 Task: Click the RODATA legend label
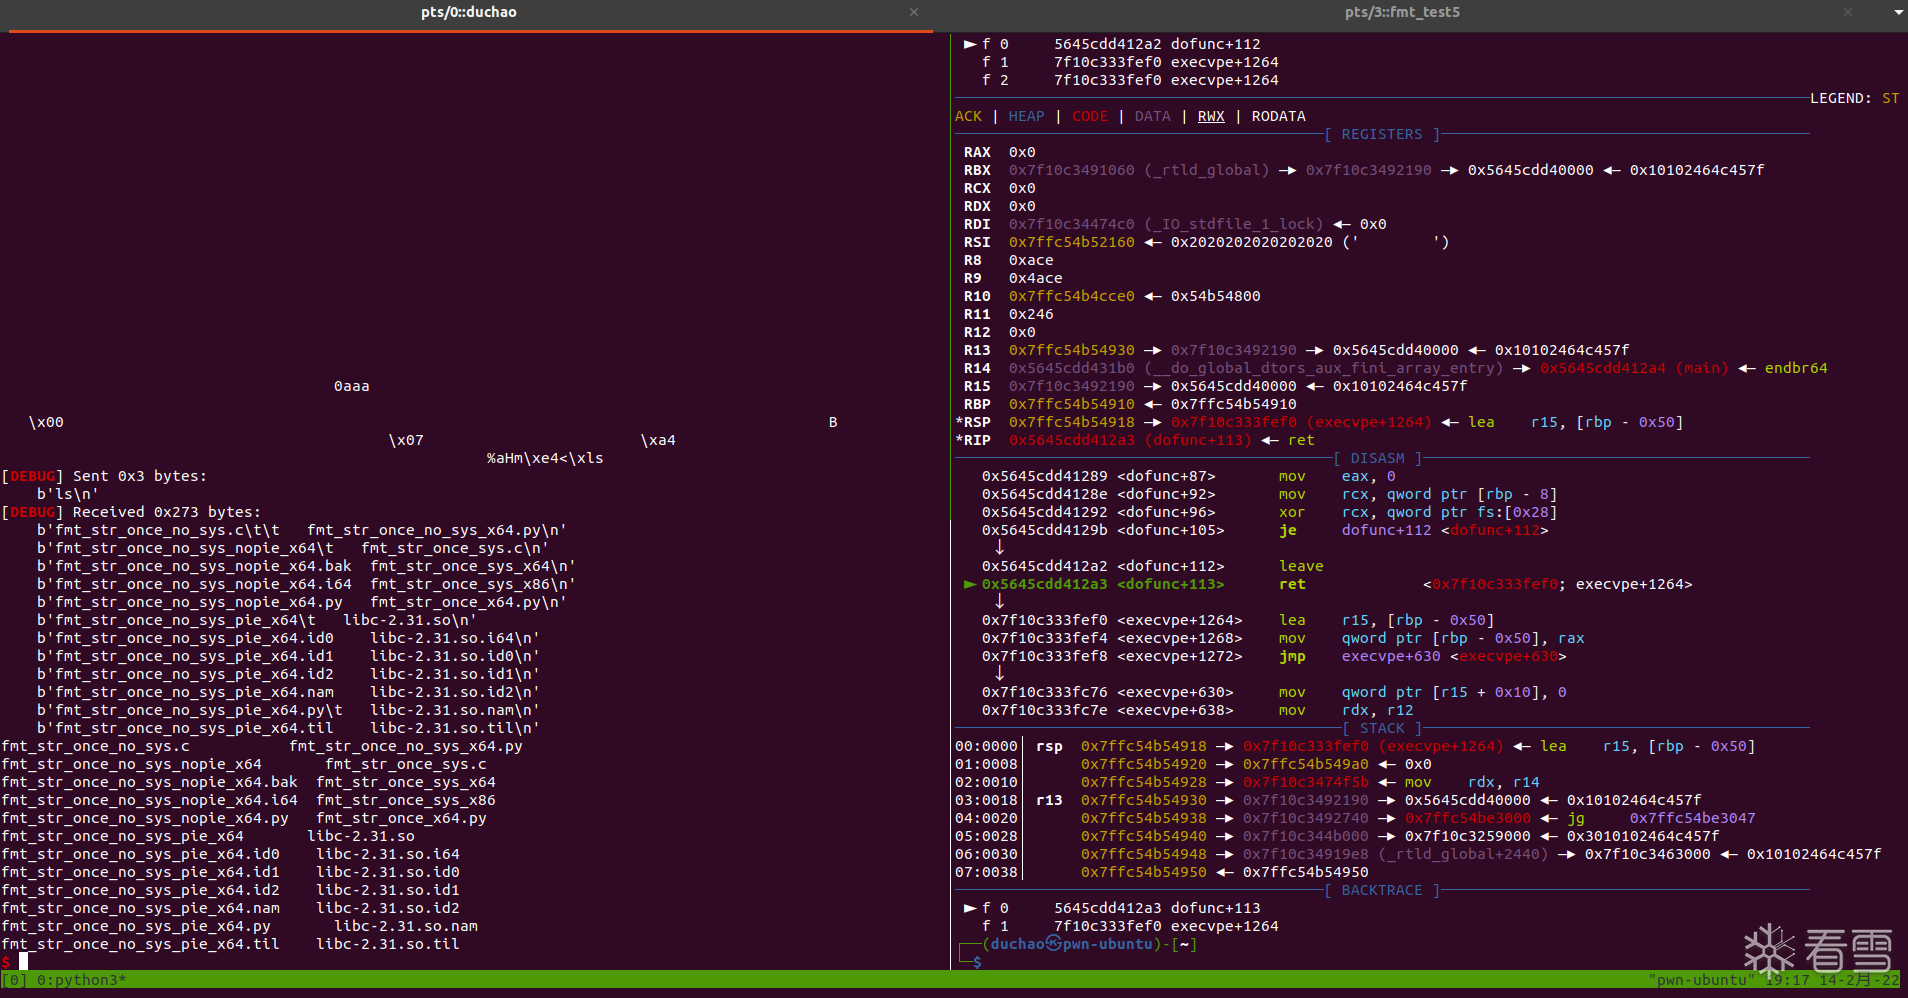coord(1278,116)
